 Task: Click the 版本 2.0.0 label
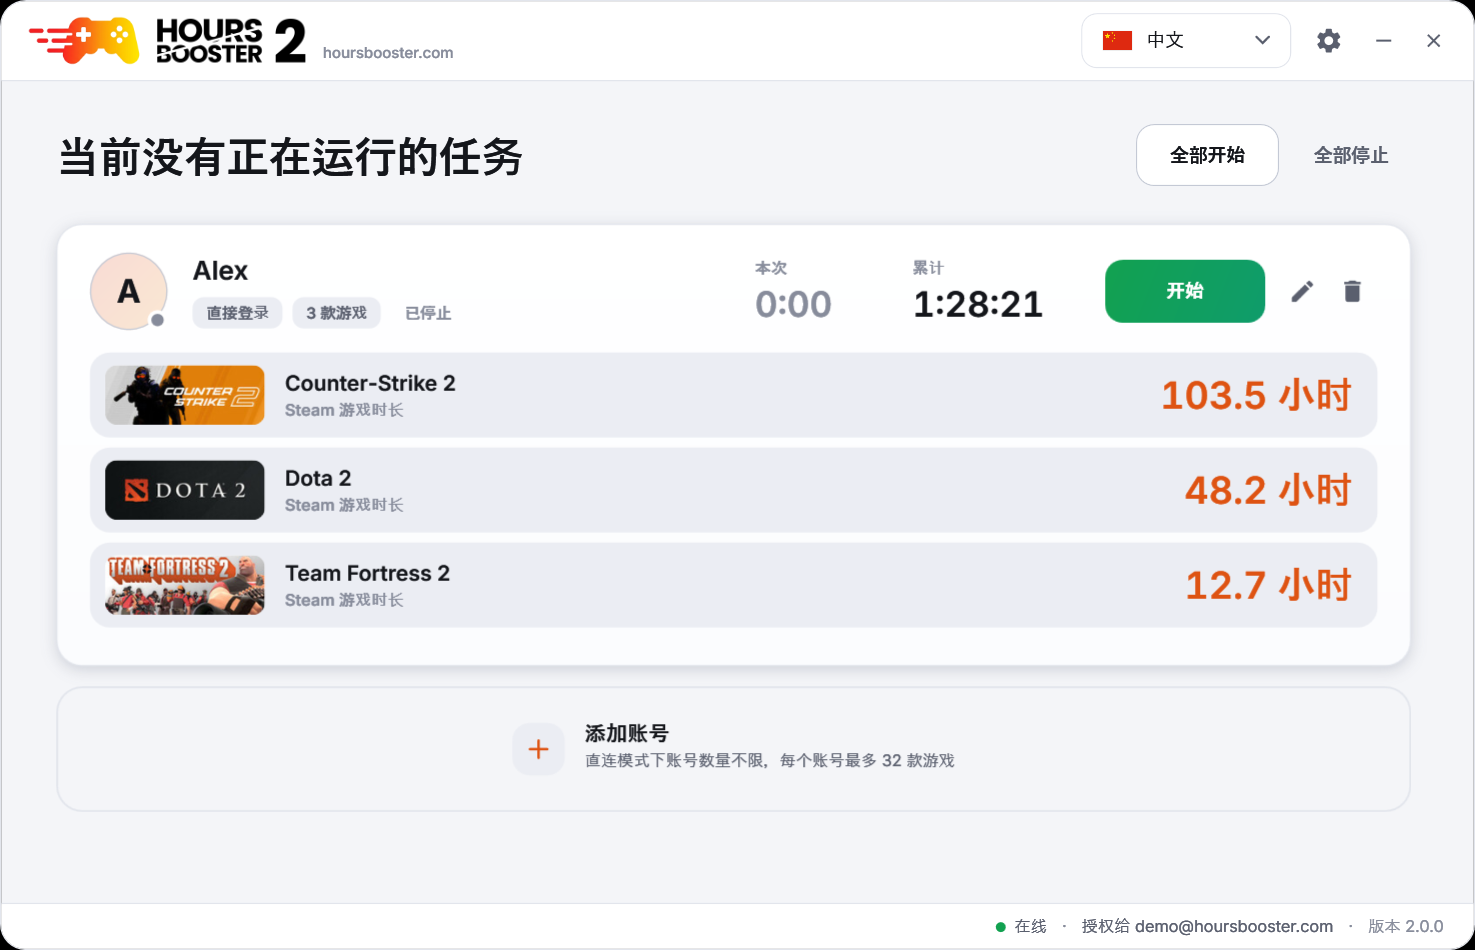tap(1406, 927)
